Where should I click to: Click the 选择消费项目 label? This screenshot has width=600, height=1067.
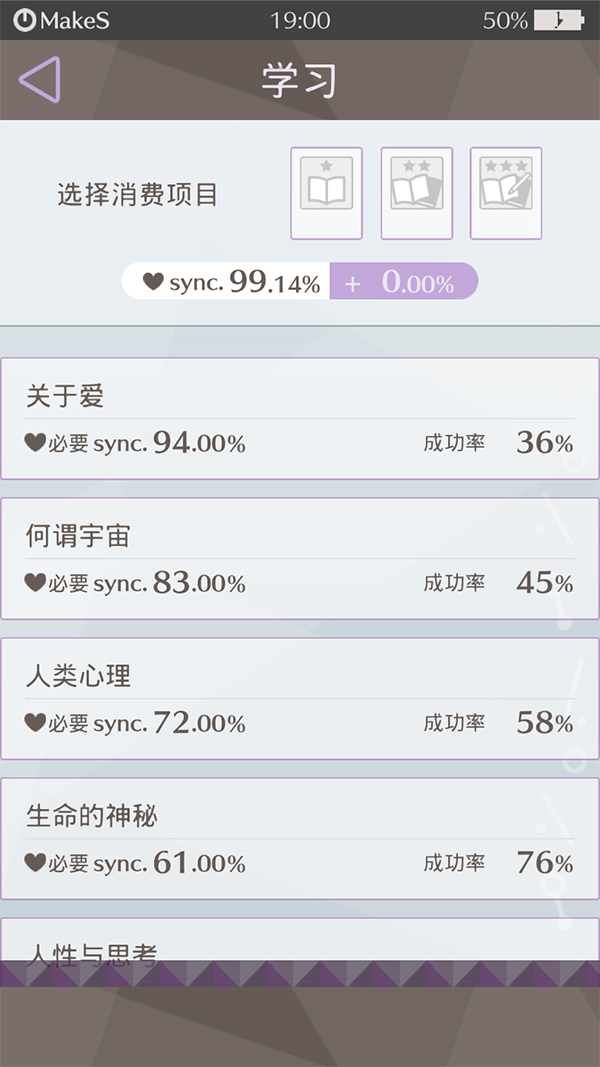pos(138,195)
